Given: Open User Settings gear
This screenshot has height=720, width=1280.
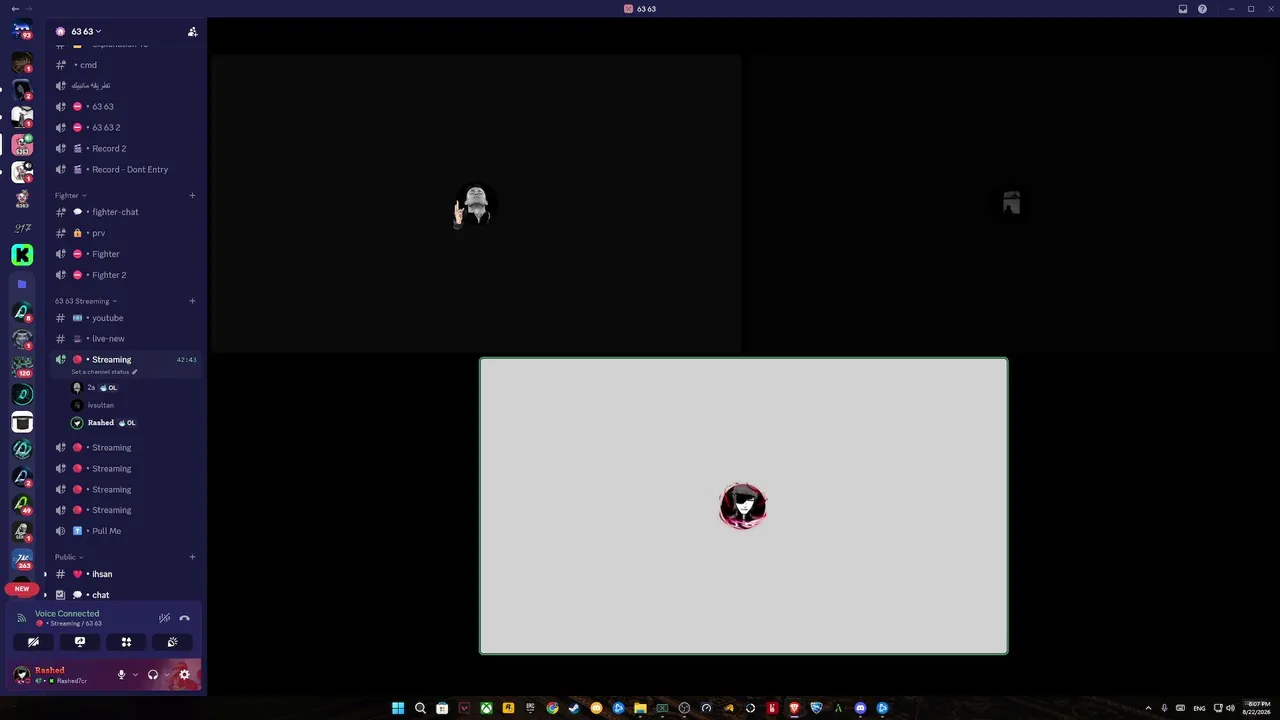Looking at the screenshot, I should coord(184,675).
